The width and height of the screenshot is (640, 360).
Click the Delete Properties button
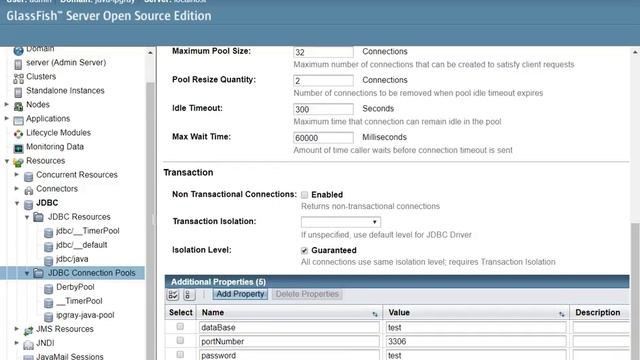(307, 294)
